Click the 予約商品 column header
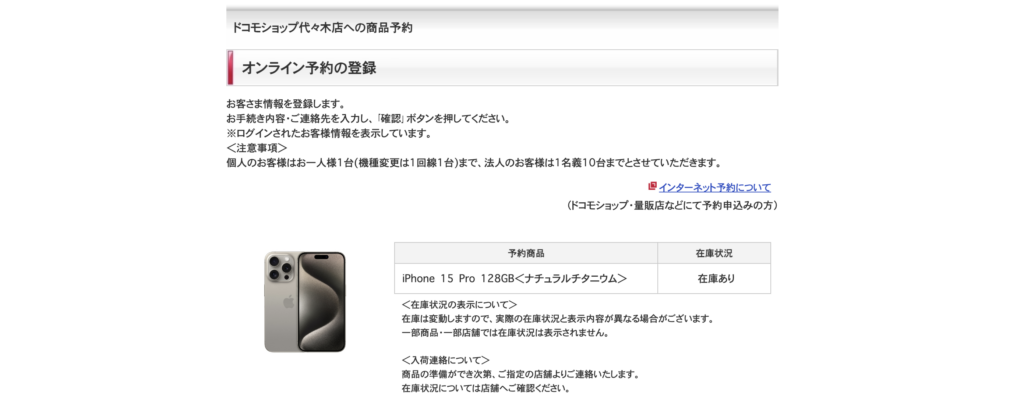Viewport: 1024px width, 415px height. [526, 254]
